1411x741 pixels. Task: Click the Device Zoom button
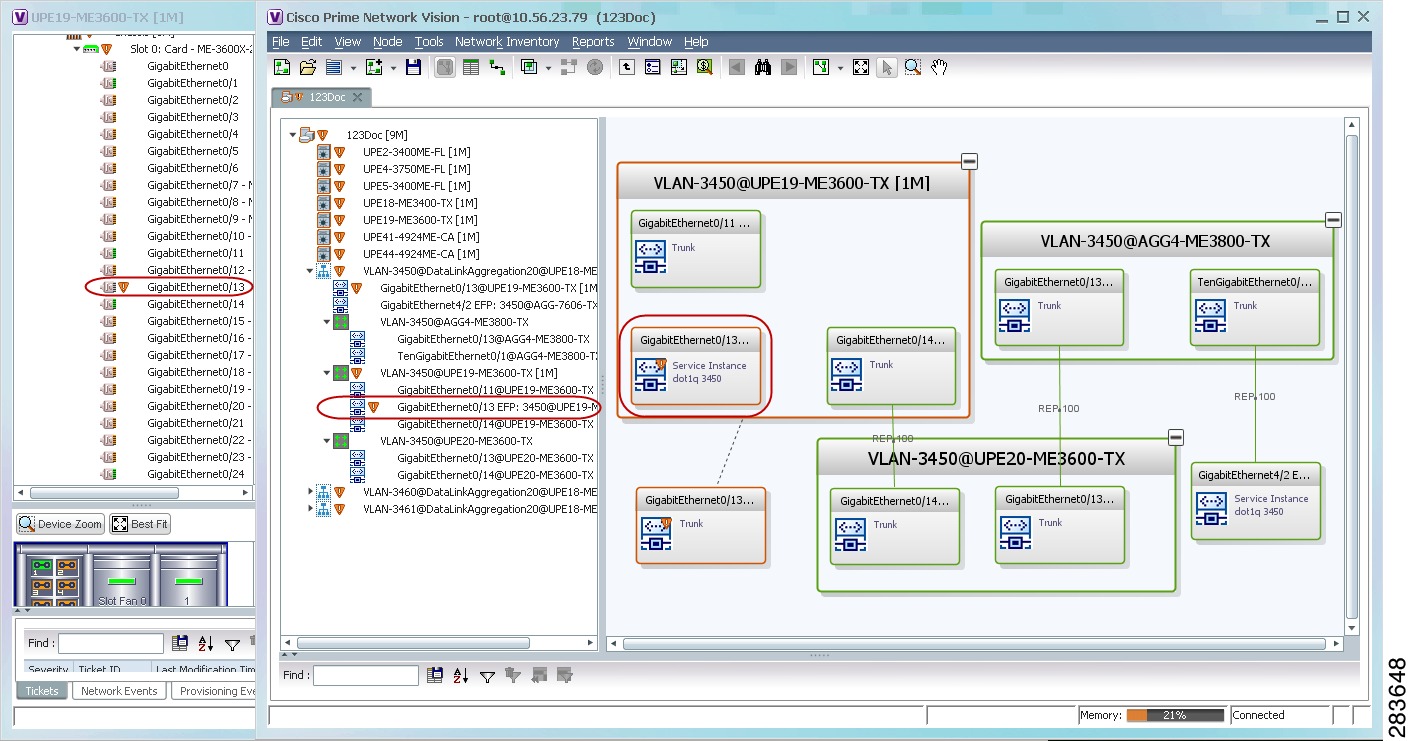(x=60, y=524)
